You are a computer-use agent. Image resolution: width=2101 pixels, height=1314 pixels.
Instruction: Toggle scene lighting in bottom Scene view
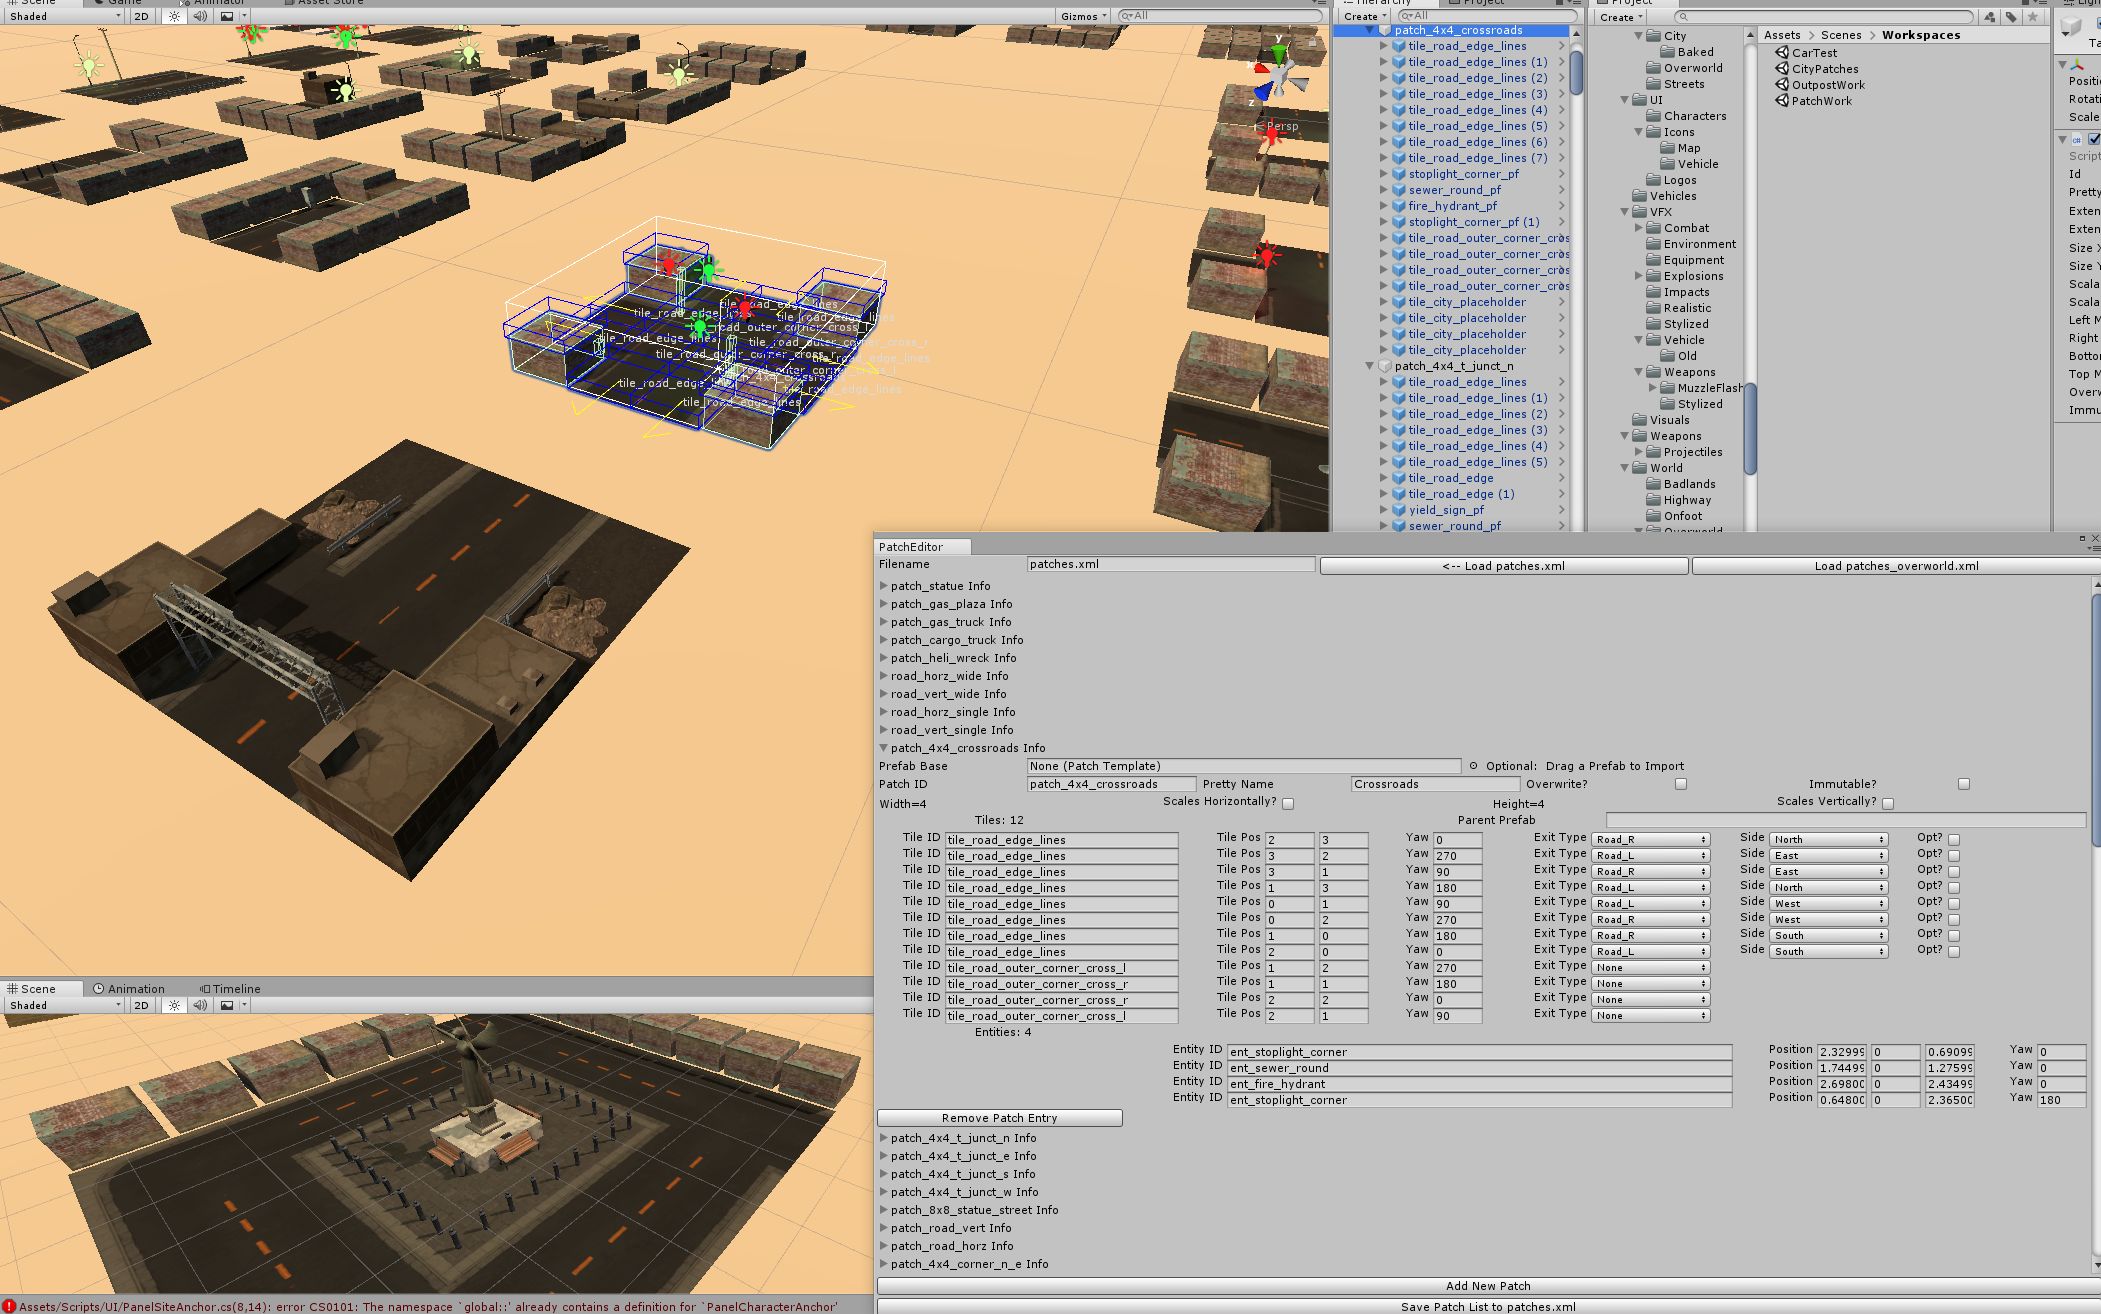175,1005
